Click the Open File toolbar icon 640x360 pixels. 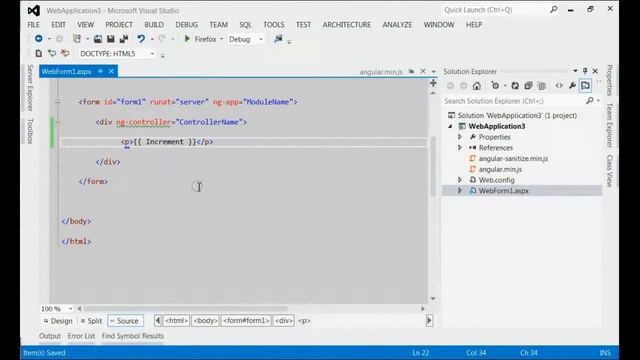click(x=98, y=39)
